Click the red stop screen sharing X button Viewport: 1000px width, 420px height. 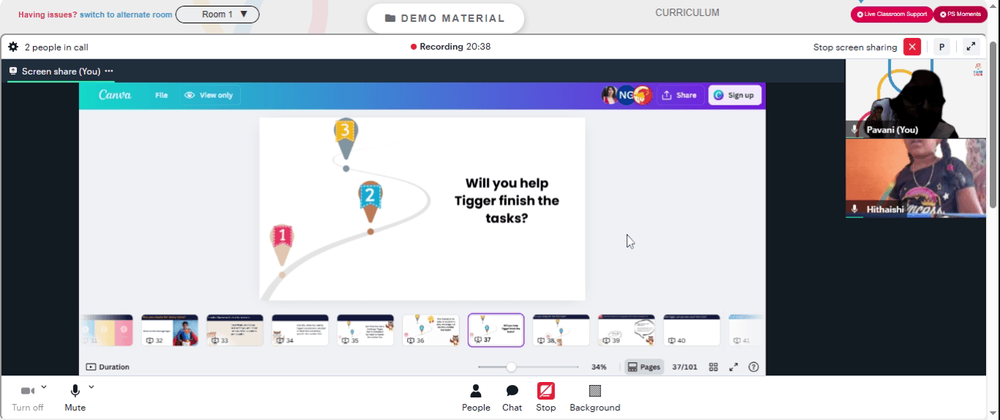[x=912, y=47]
